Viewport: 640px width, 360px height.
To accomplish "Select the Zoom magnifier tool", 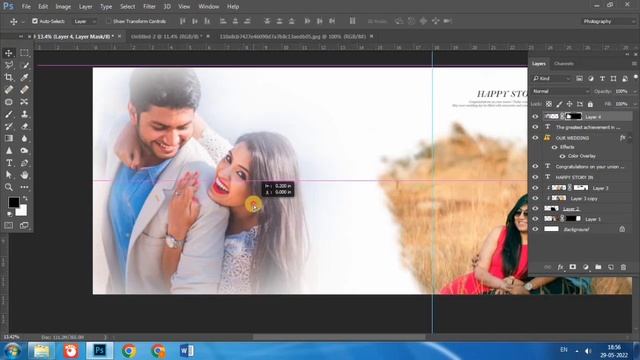I will (x=9, y=187).
